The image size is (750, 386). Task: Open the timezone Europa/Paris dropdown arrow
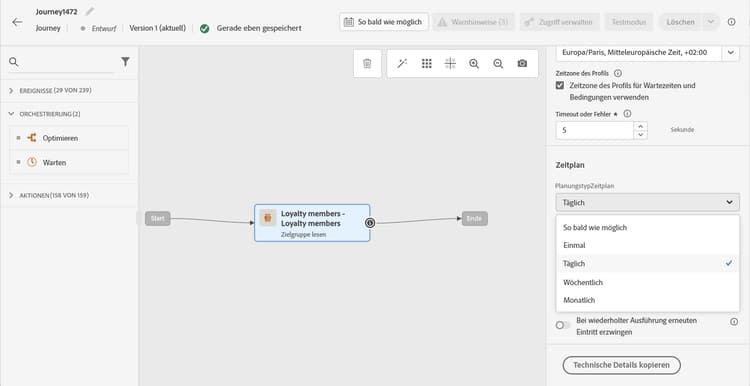(x=731, y=53)
